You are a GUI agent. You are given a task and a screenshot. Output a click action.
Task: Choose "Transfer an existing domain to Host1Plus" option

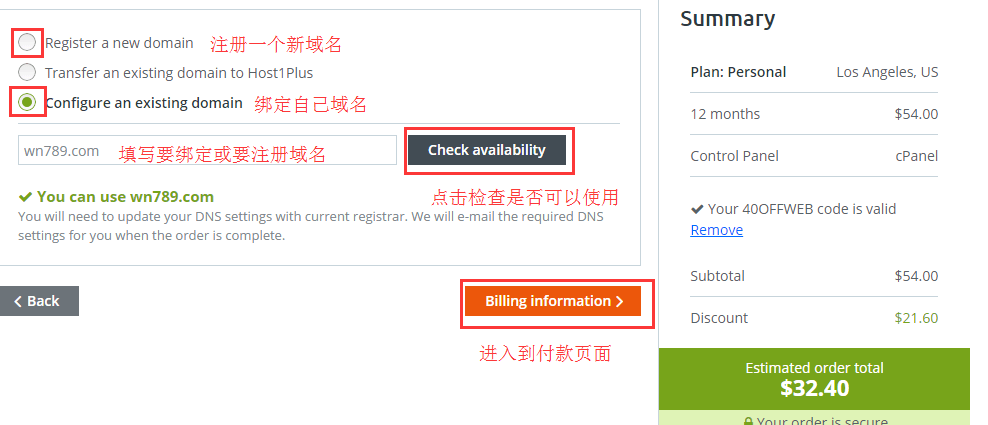(x=27, y=72)
